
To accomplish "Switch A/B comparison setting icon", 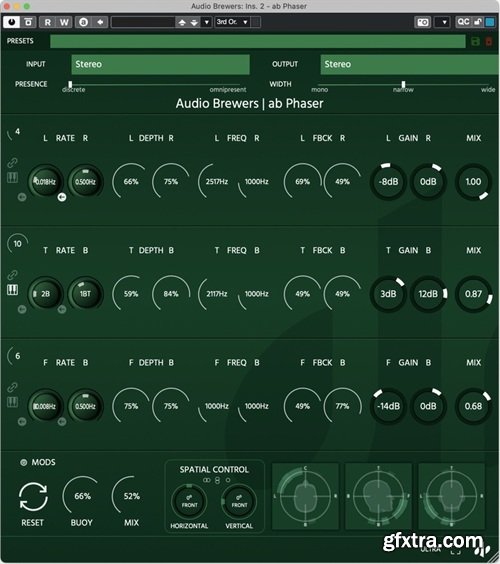I will point(83,22).
